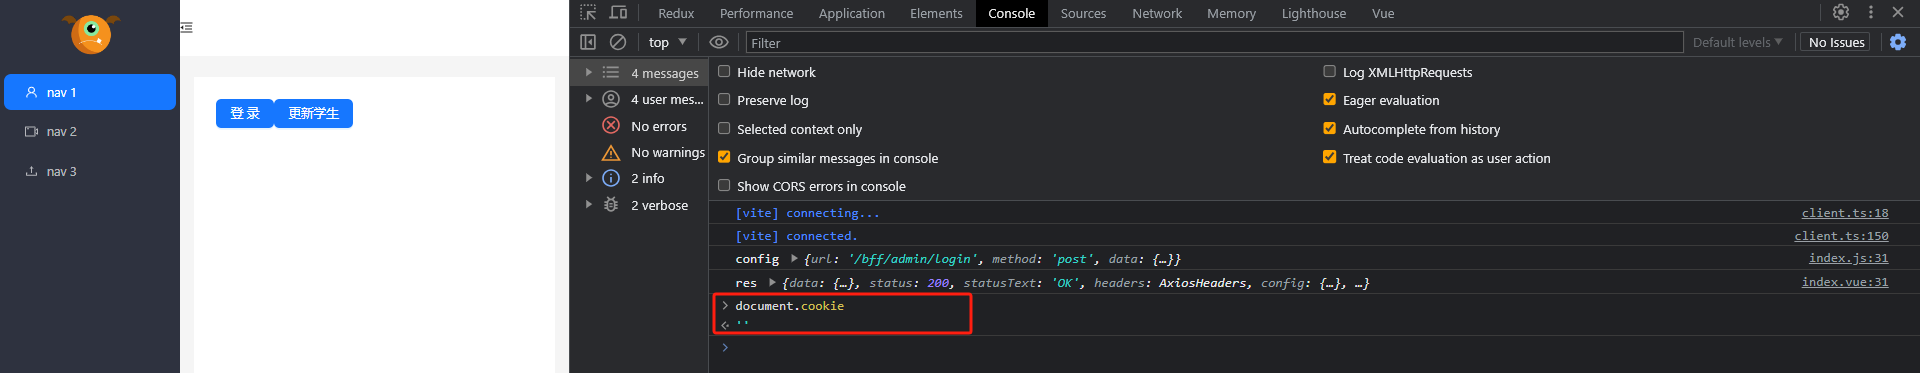Click the nav 2 camera icon

click(31, 131)
